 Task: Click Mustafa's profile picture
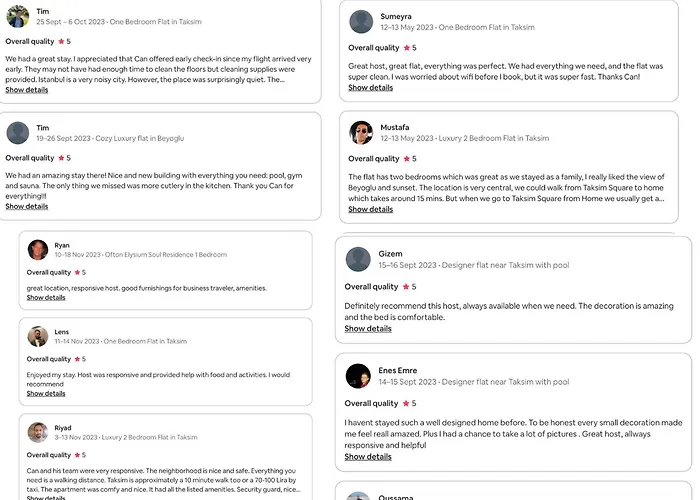pos(361,132)
